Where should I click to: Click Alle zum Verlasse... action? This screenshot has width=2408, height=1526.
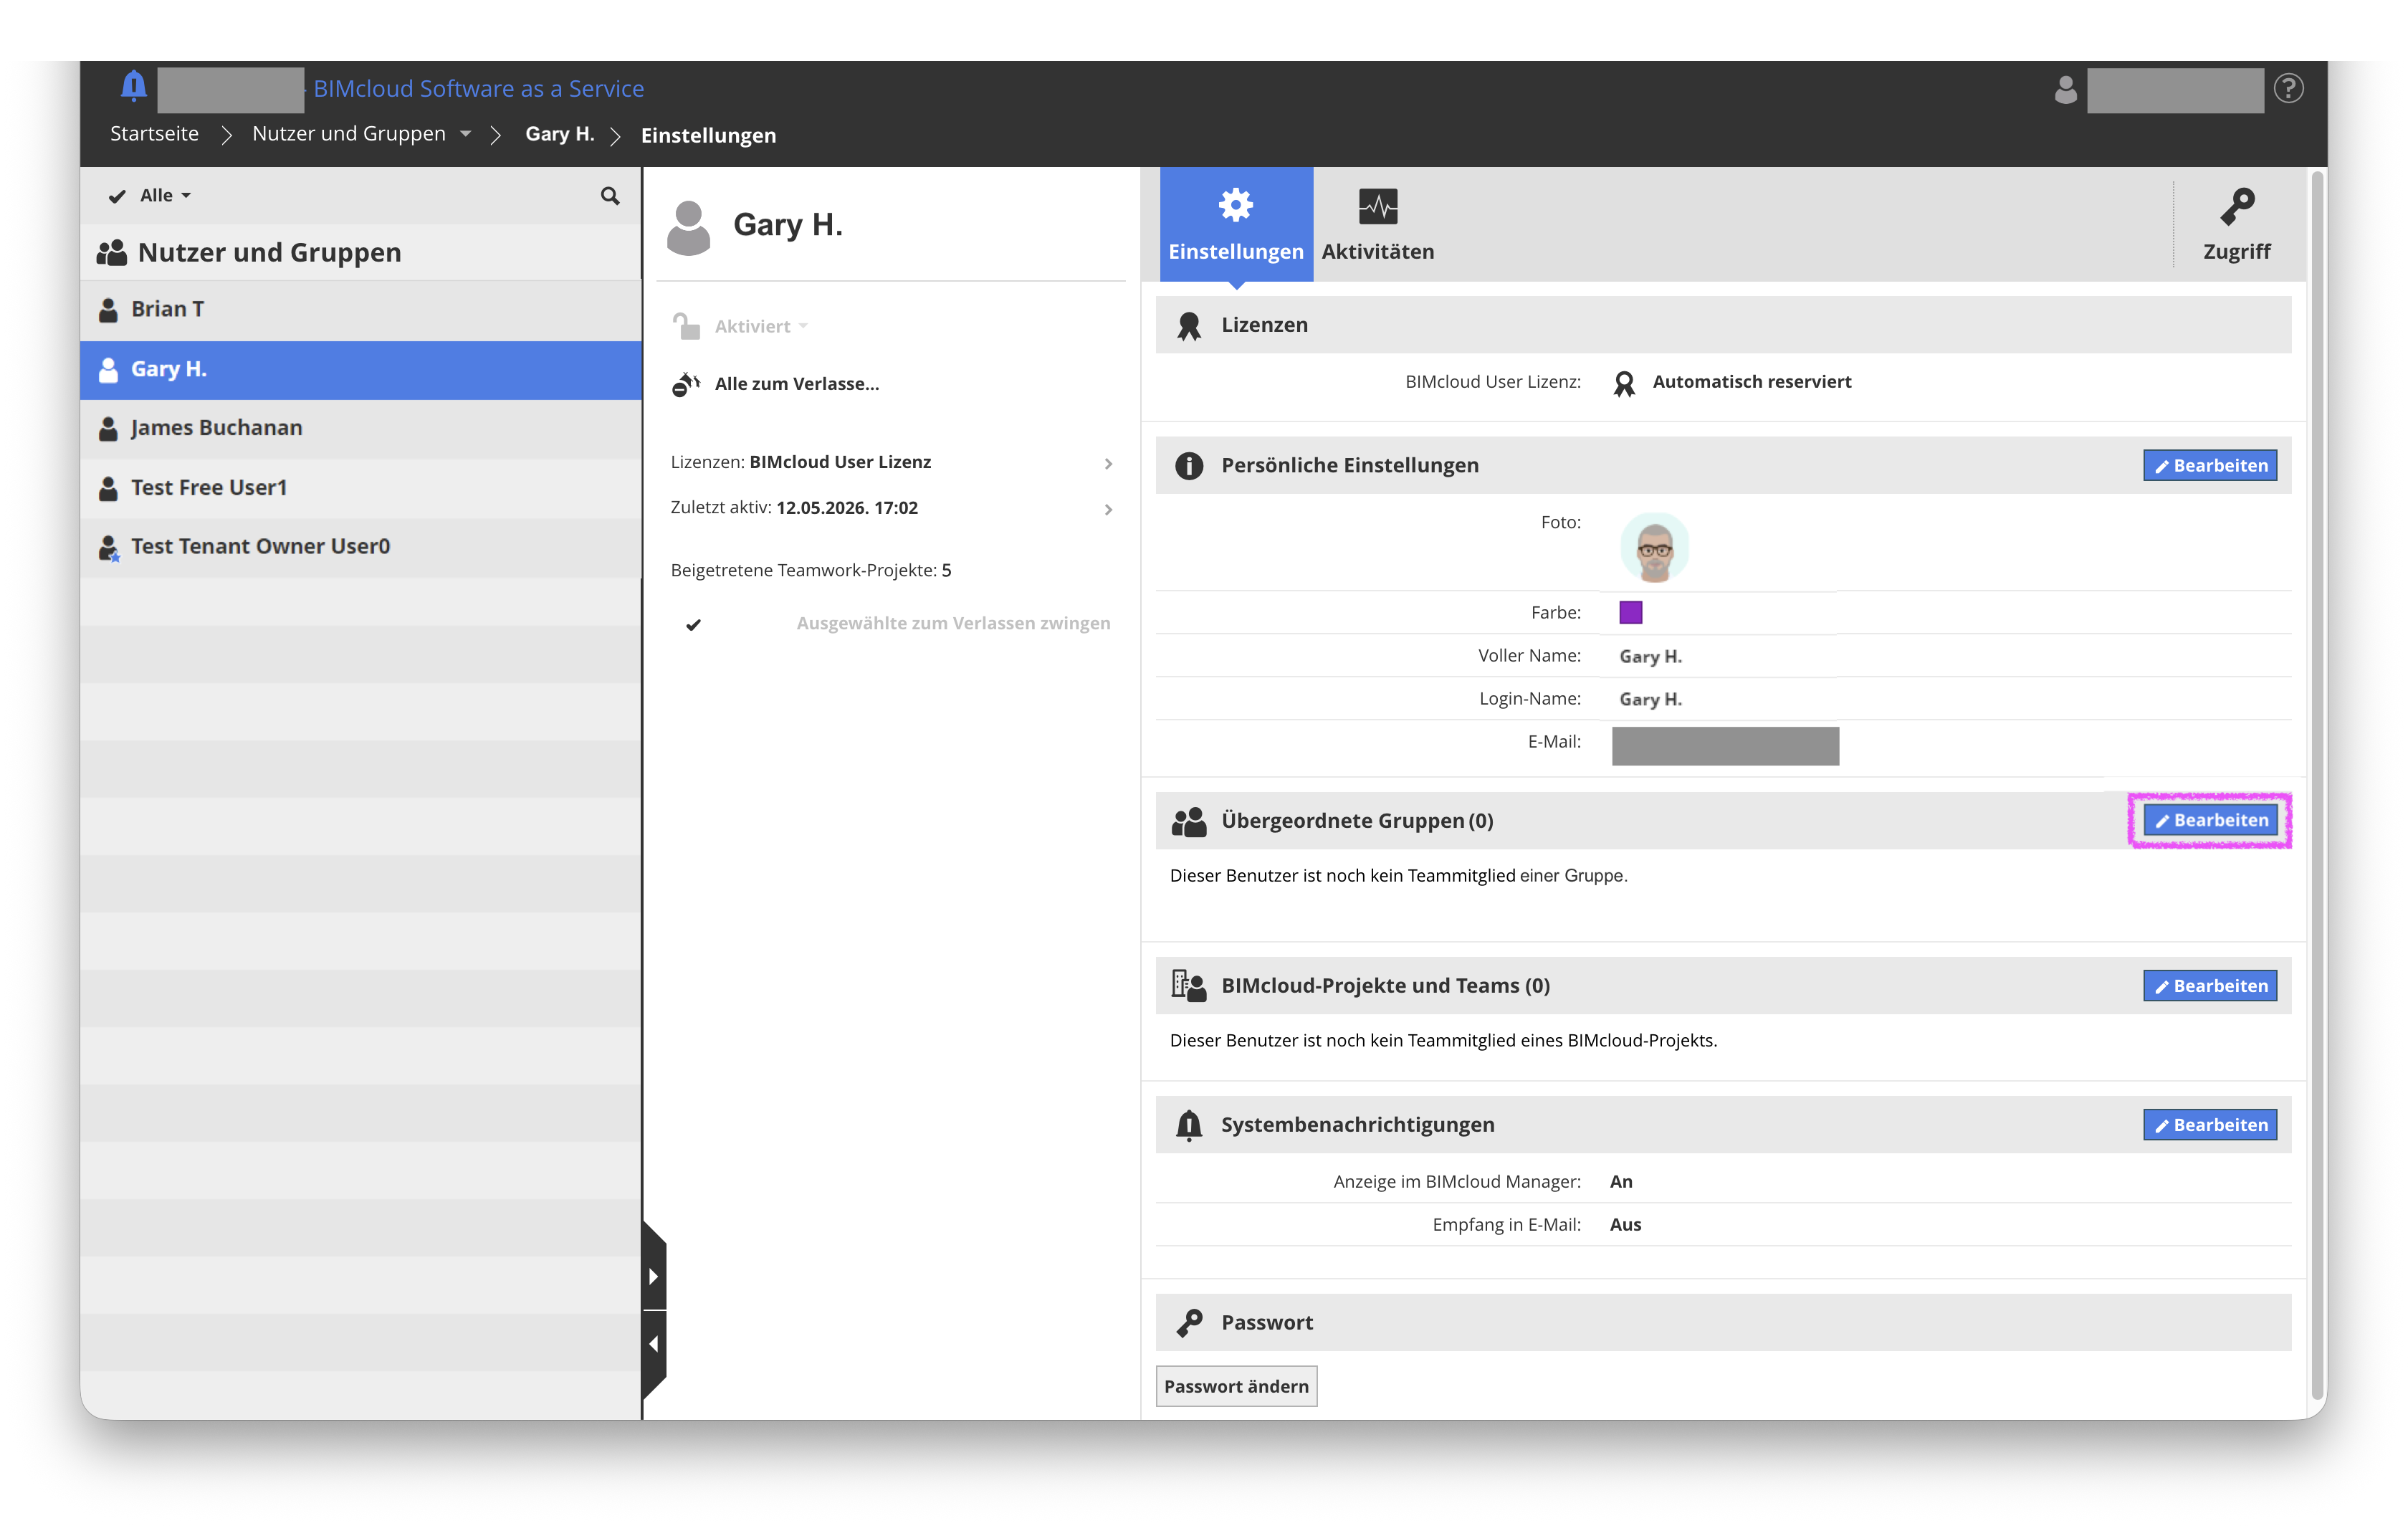[x=797, y=384]
